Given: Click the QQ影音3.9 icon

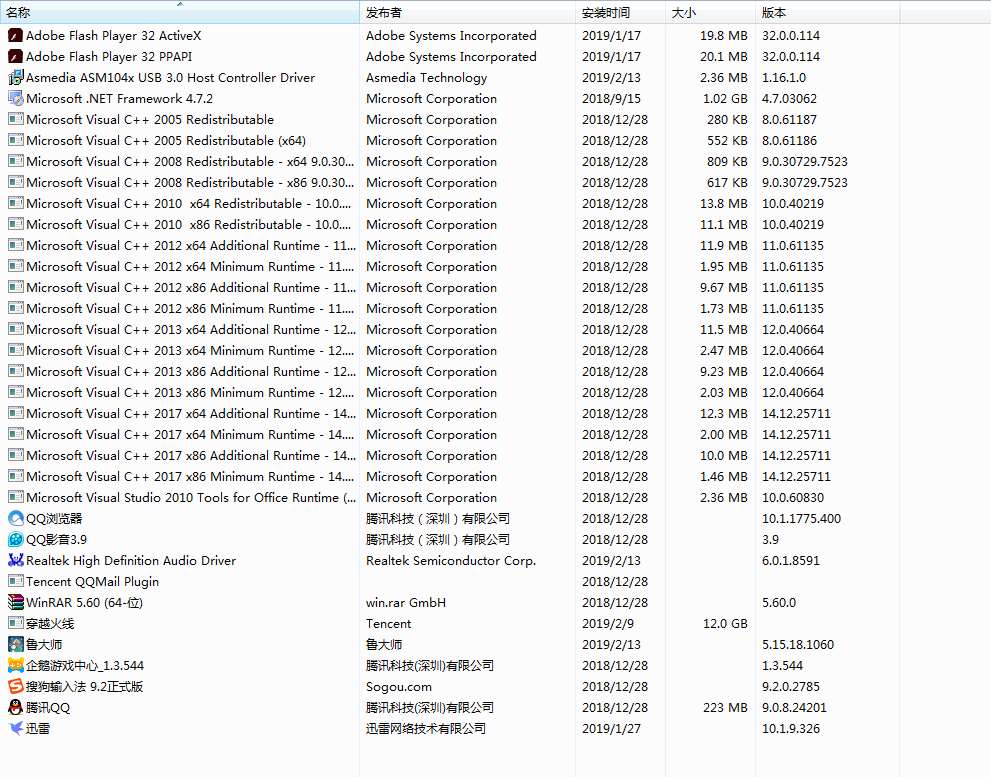Looking at the screenshot, I should pos(15,539).
